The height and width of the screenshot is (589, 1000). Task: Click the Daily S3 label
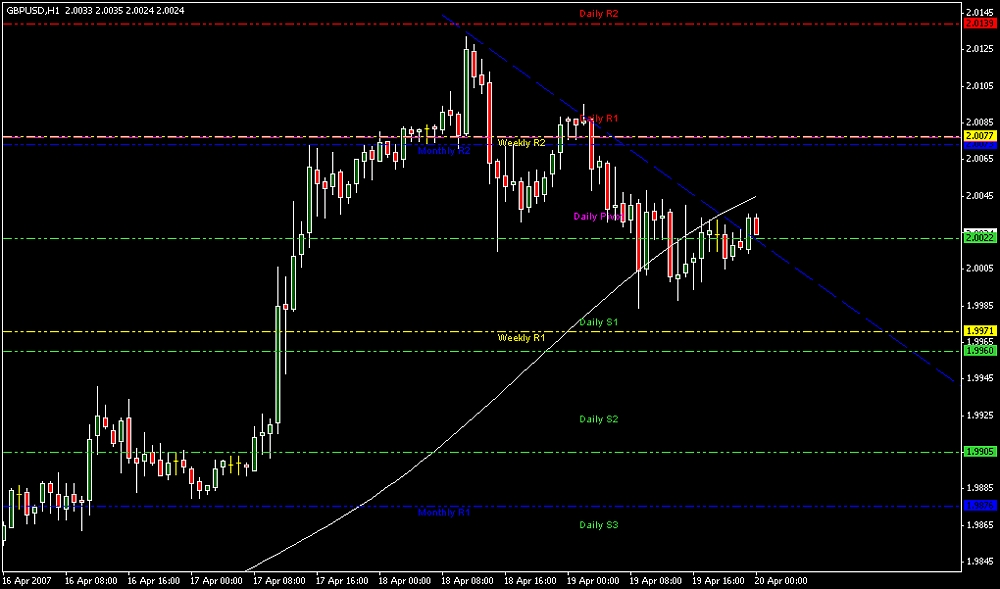point(599,524)
